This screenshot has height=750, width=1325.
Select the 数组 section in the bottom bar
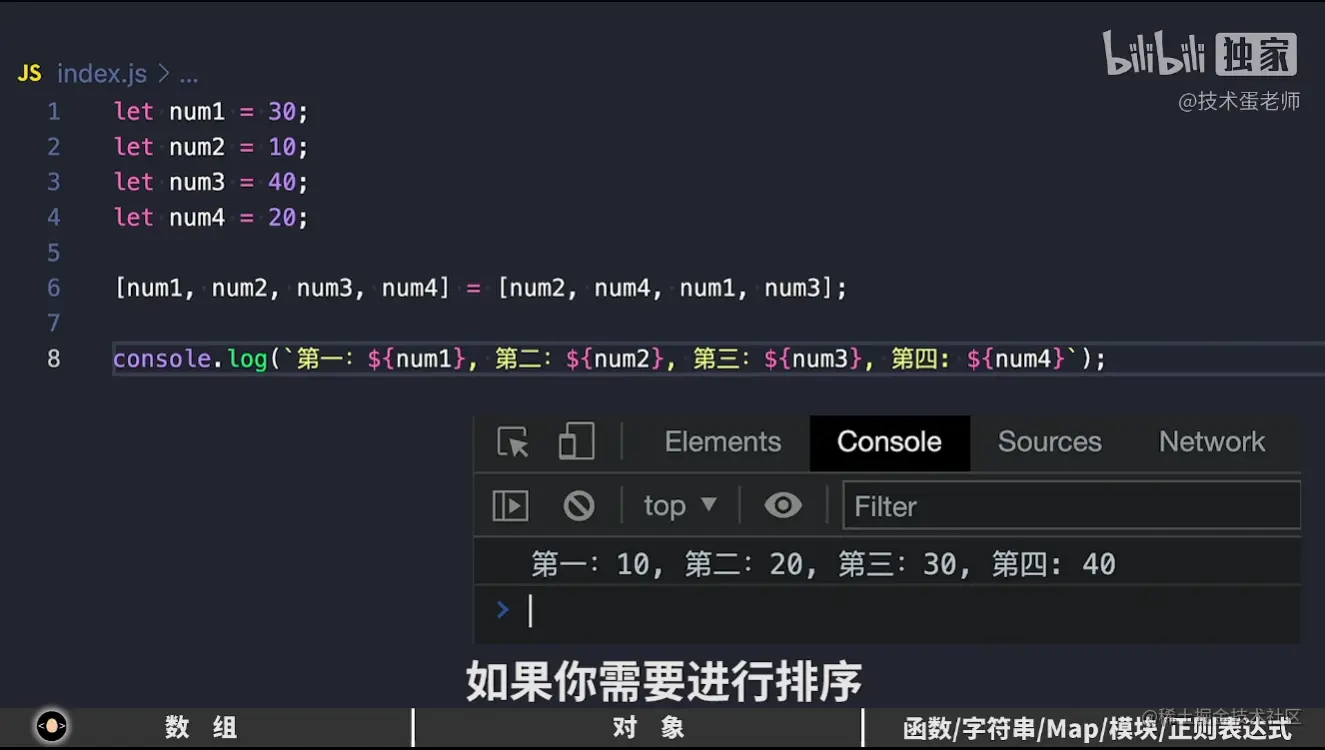(x=197, y=727)
